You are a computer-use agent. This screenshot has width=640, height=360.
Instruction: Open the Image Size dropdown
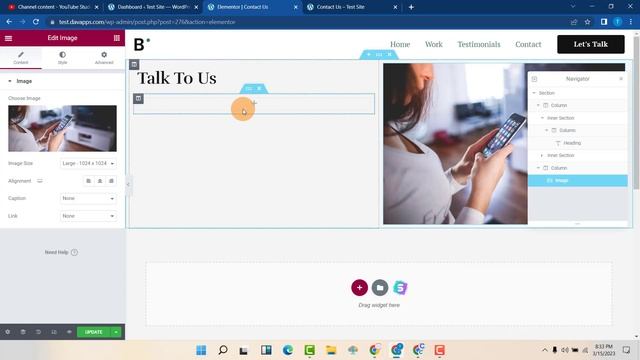(88, 163)
